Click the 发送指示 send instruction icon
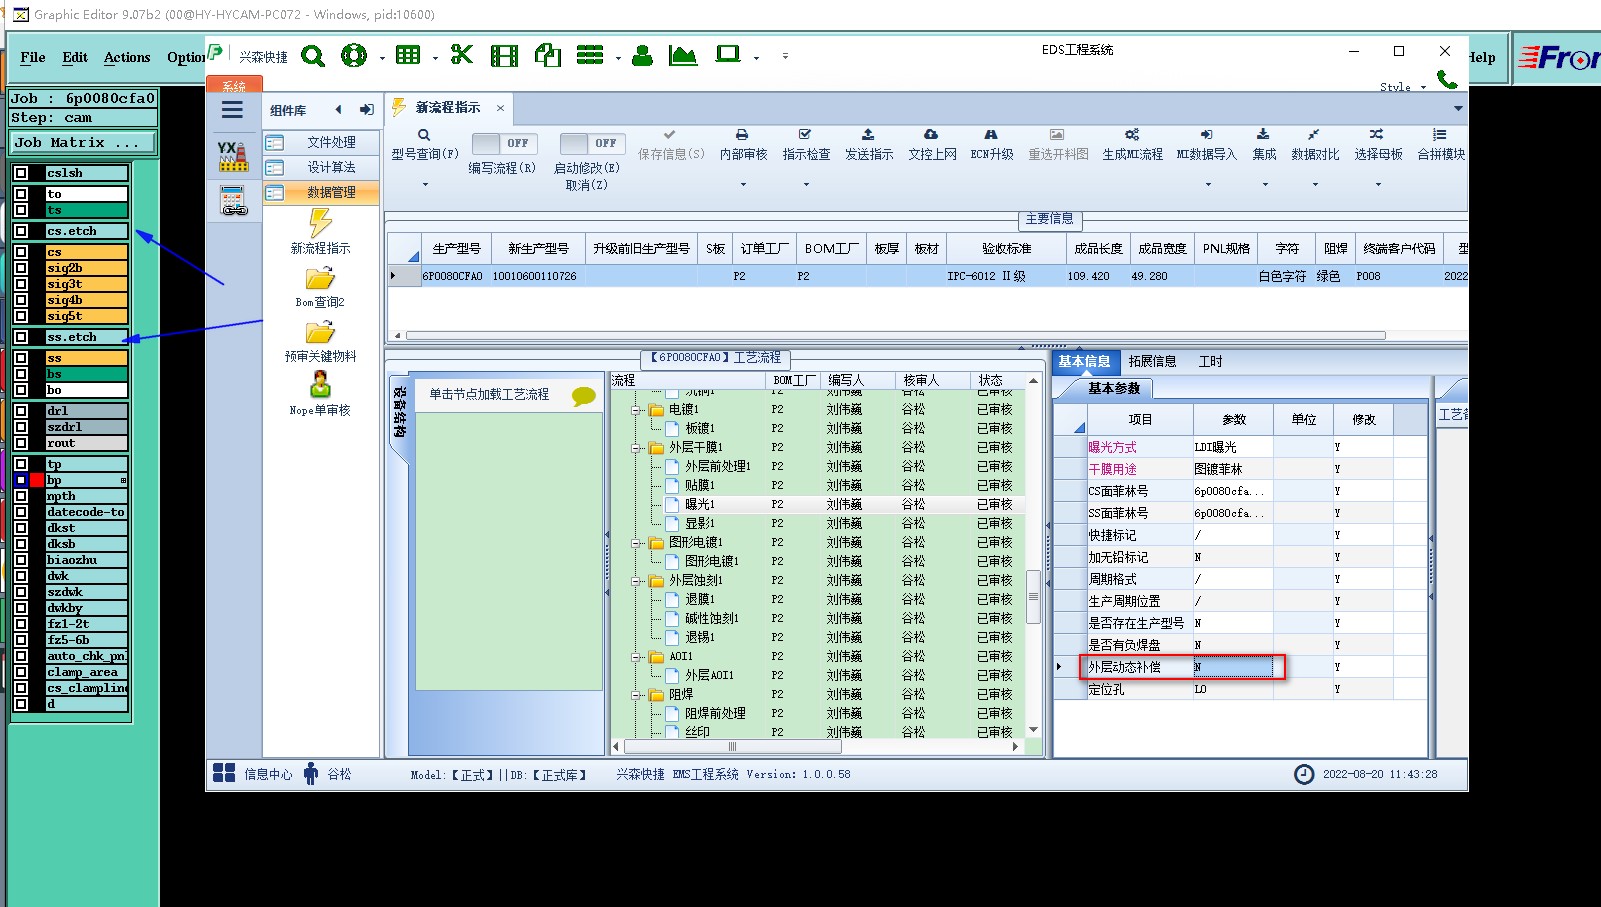This screenshot has height=907, width=1601. (868, 145)
